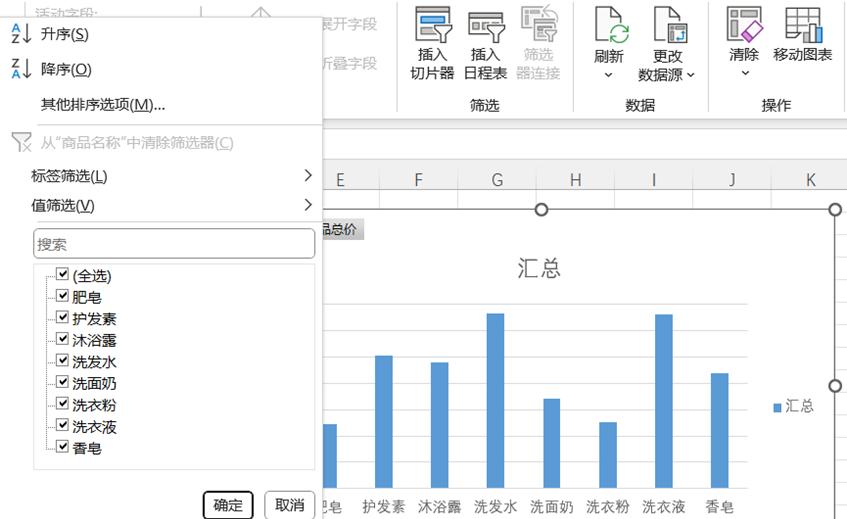
Task: Dismiss filter with 取消 button
Action: [x=290, y=505]
